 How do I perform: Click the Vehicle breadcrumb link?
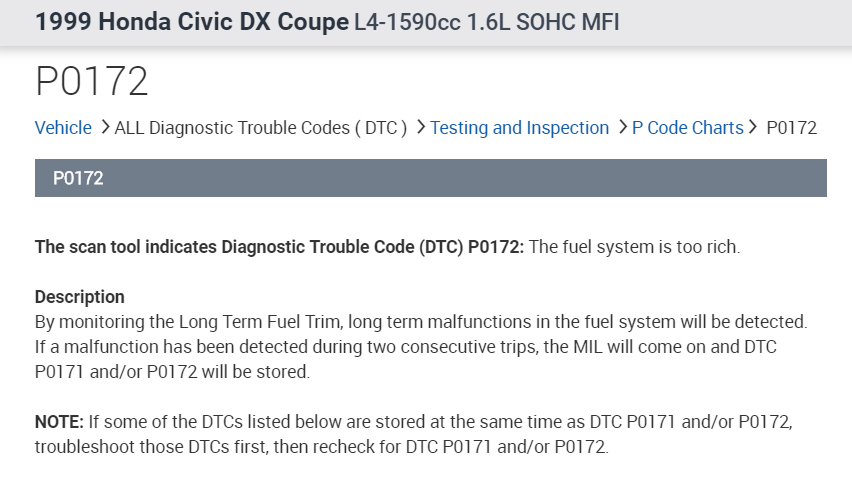[63, 128]
